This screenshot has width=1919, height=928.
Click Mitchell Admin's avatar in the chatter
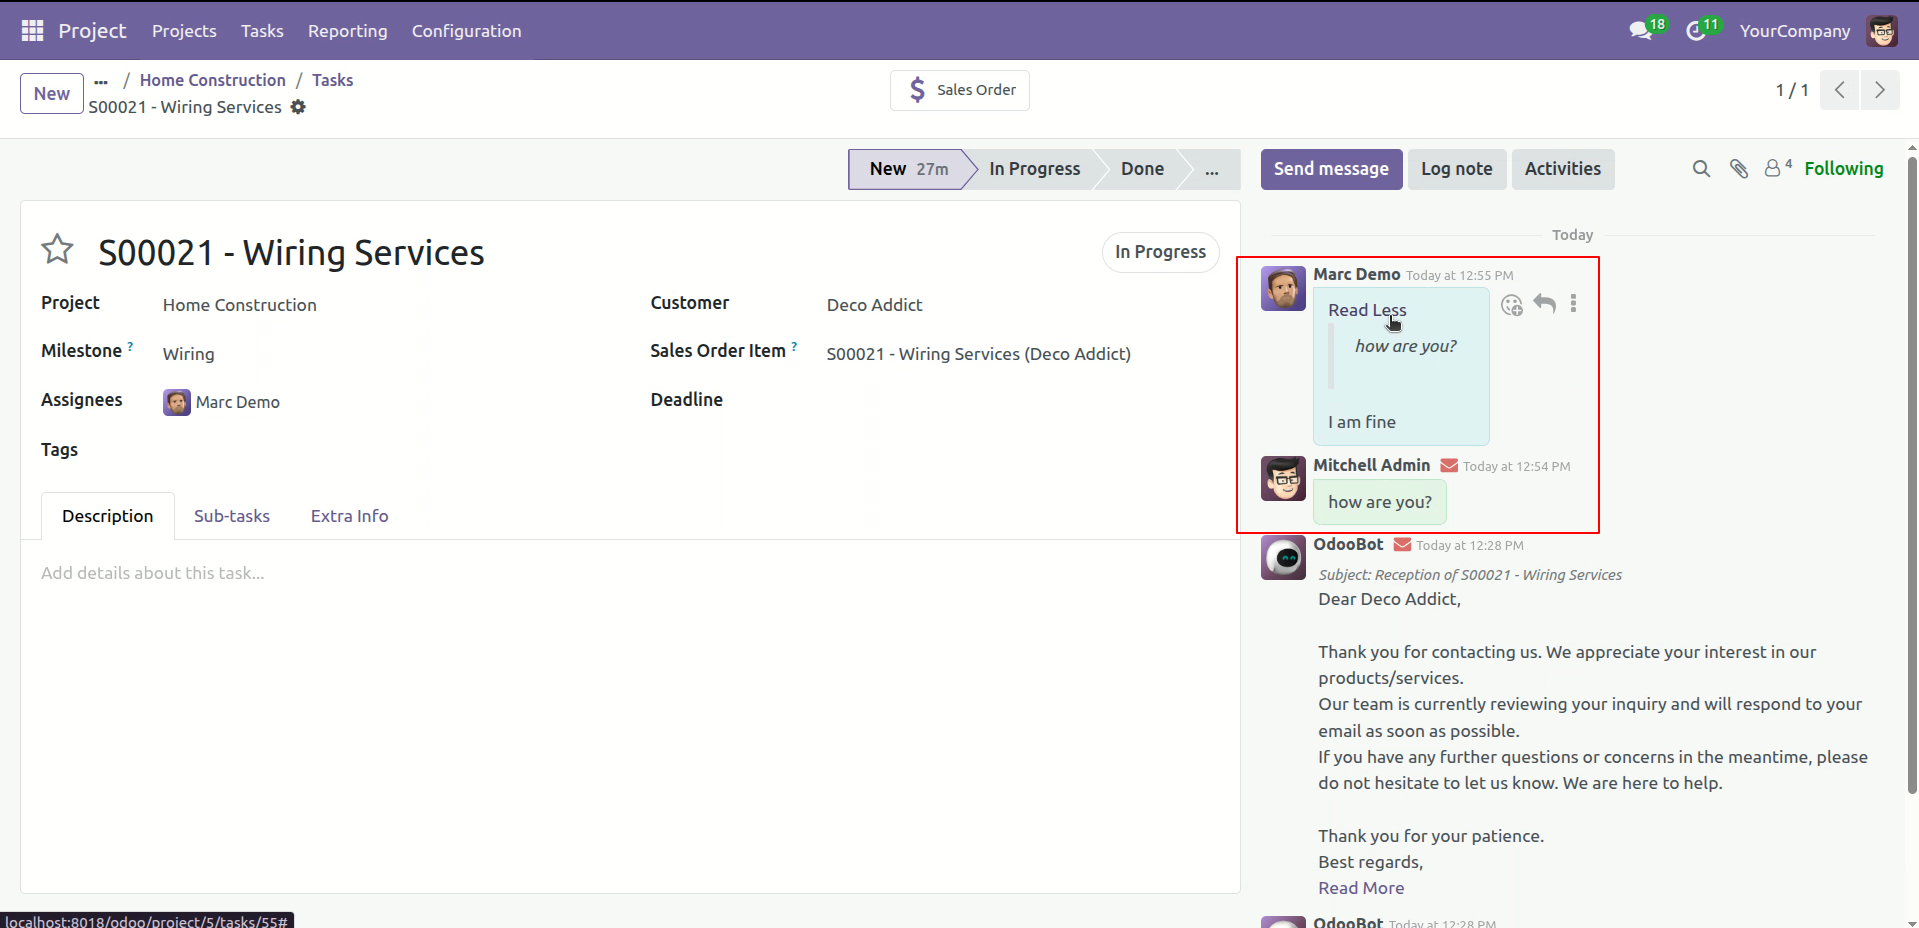pos(1283,479)
